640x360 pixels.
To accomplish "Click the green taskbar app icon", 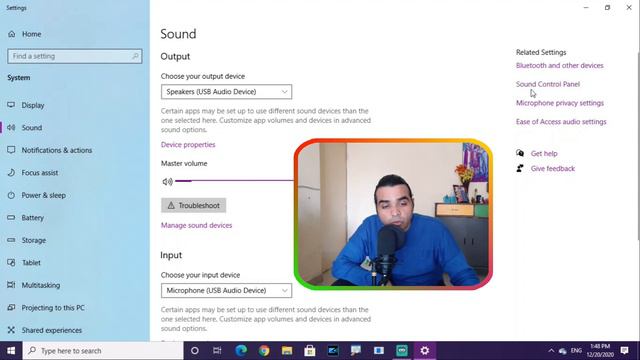I will [x=402, y=351].
